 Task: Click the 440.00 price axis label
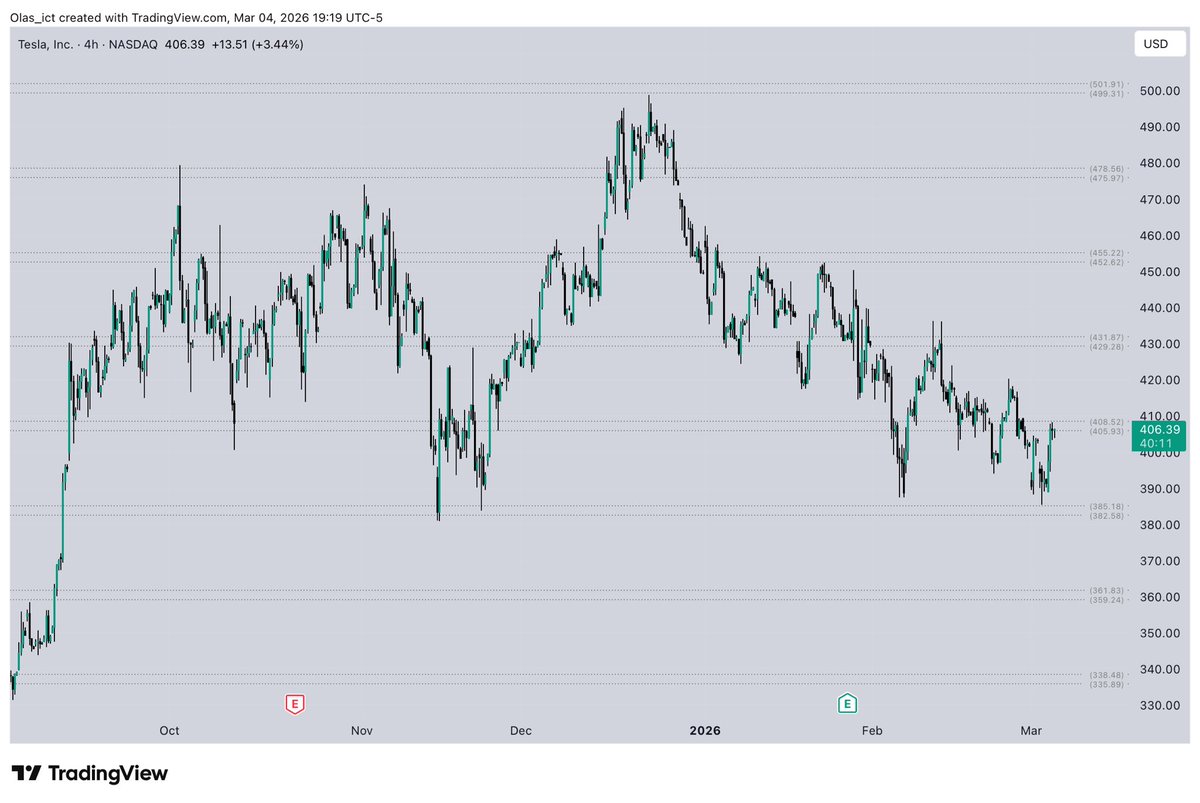coord(1158,308)
